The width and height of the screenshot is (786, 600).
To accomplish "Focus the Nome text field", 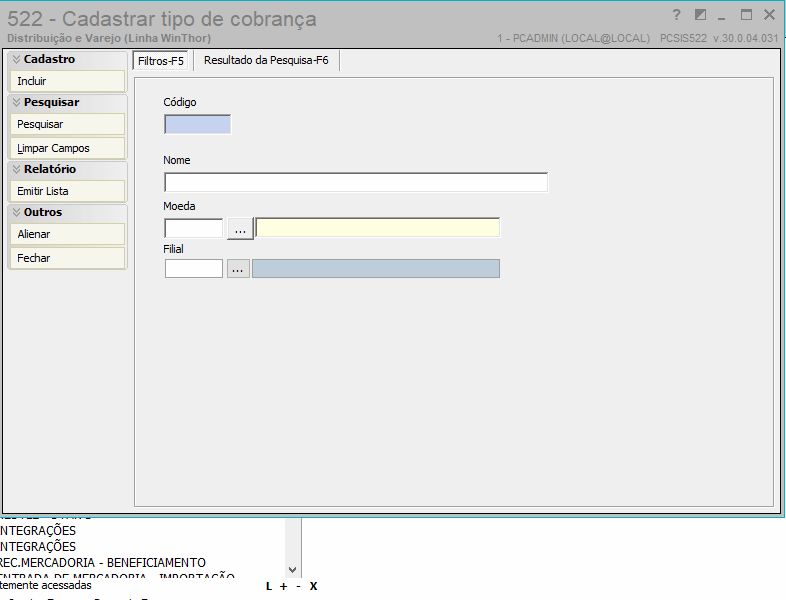I will 356,182.
